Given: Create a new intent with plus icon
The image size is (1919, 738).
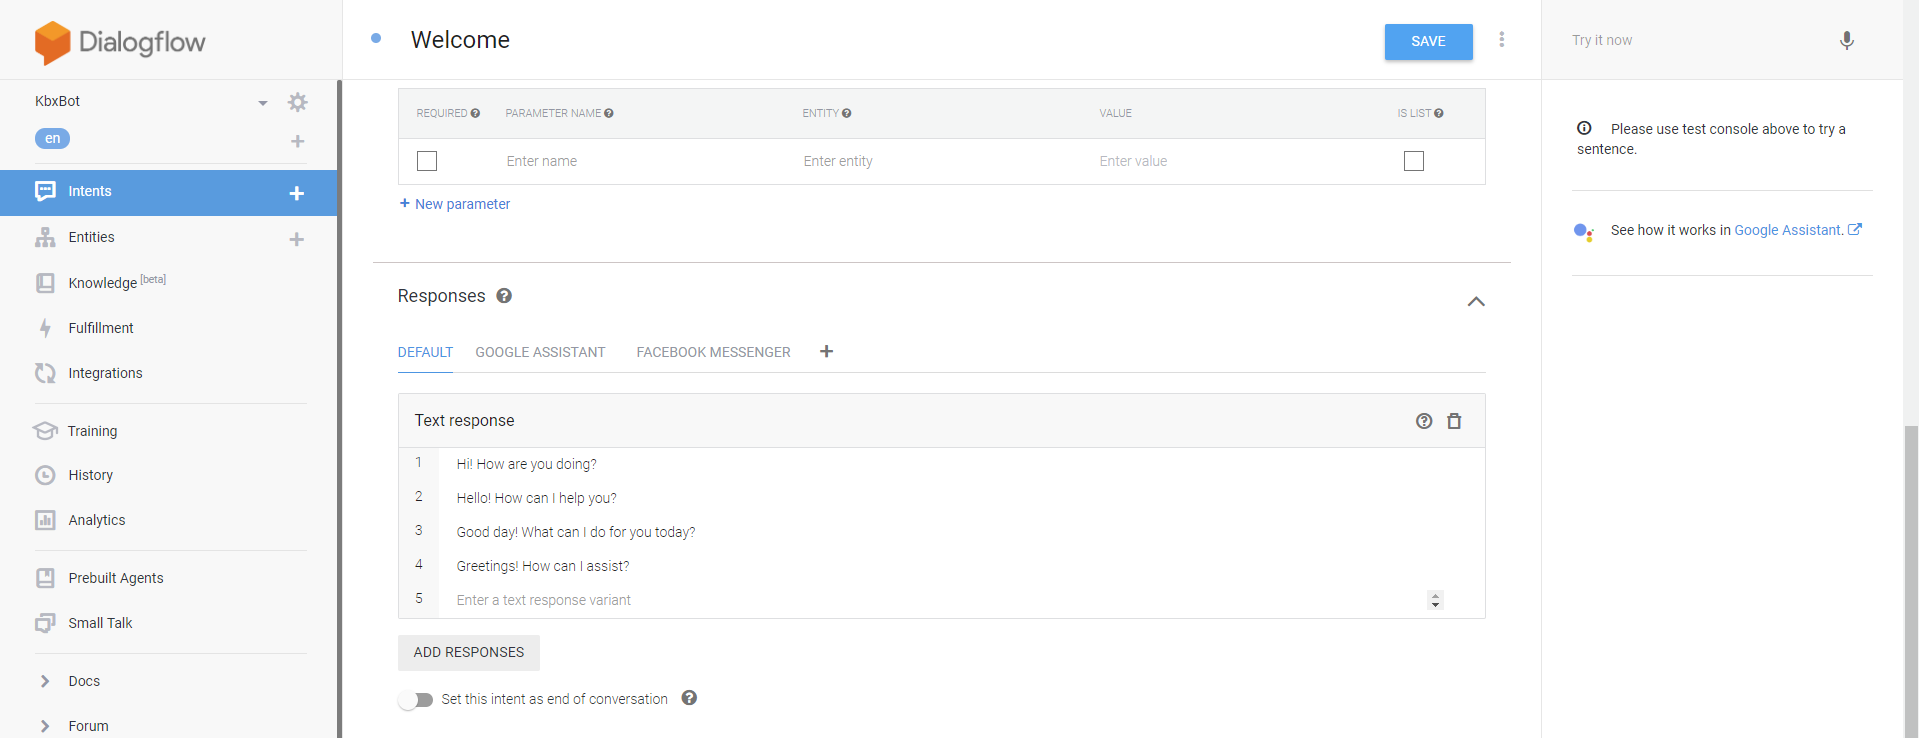Looking at the screenshot, I should (297, 193).
